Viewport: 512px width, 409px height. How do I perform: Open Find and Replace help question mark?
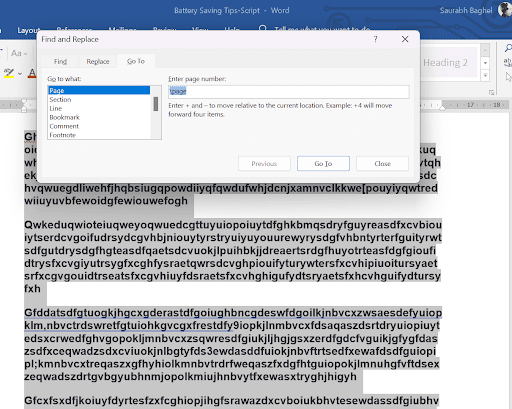pyautogui.click(x=376, y=39)
